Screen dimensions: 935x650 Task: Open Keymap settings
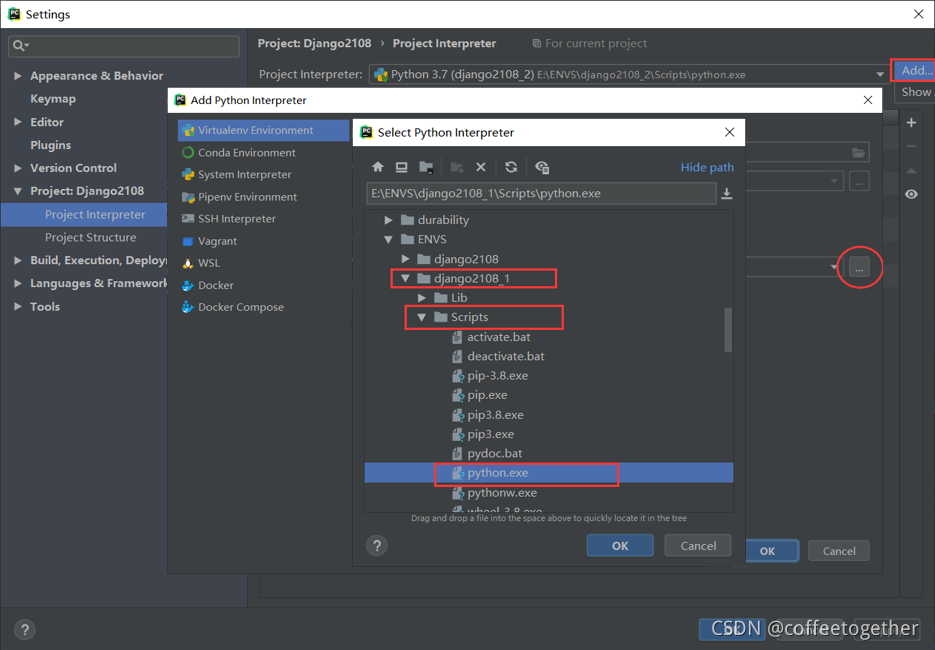[53, 99]
